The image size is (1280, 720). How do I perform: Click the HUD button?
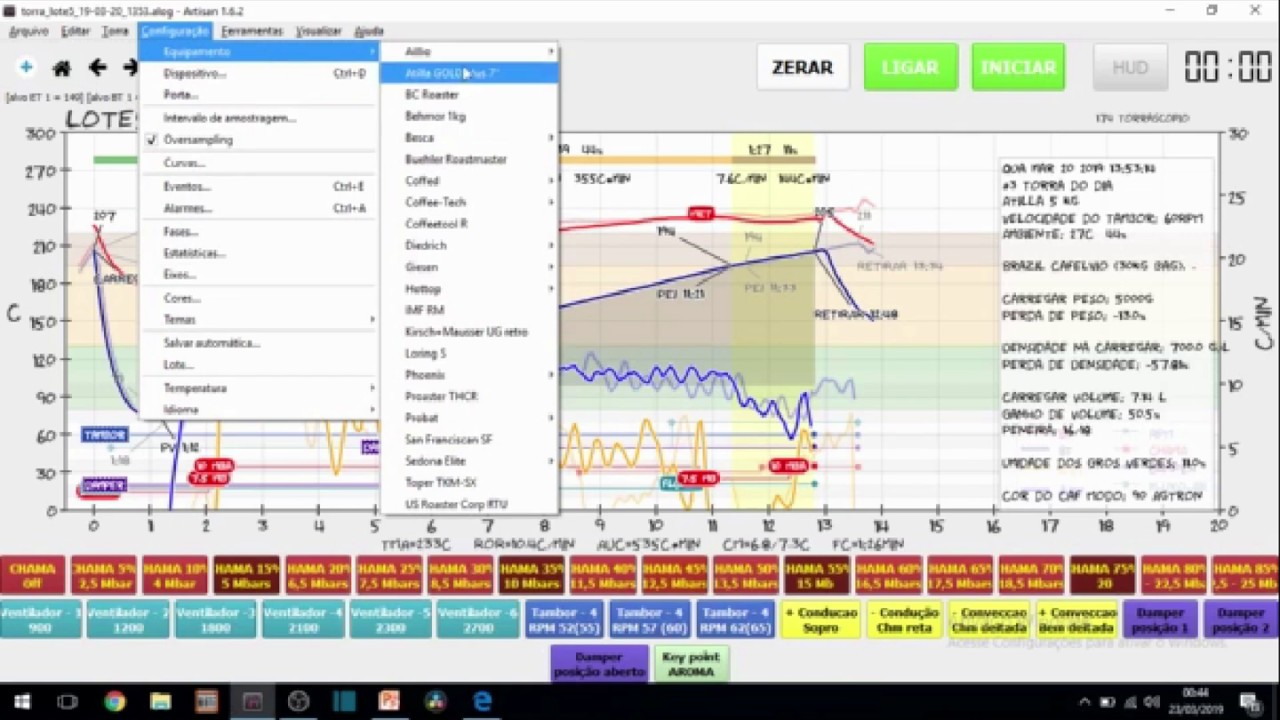(1130, 68)
